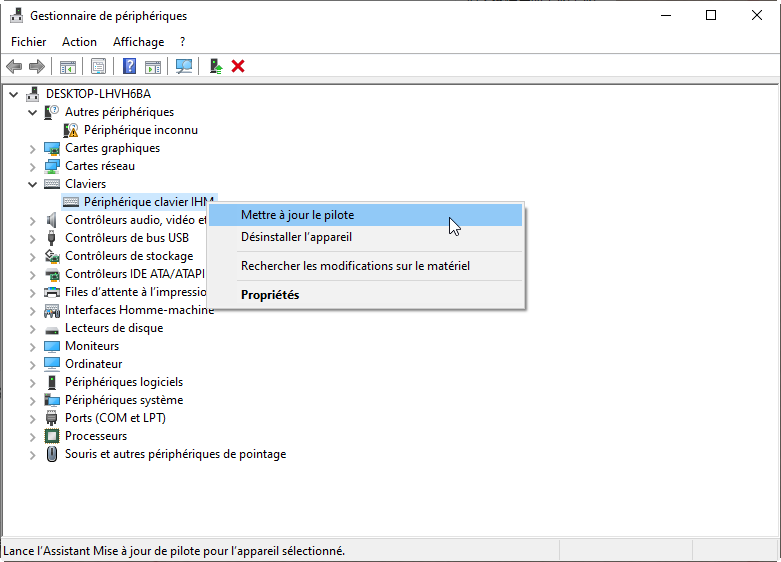Click the Ports (COM et LPT) connector icon
Image resolution: width=781 pixels, height=562 pixels.
coord(51,418)
